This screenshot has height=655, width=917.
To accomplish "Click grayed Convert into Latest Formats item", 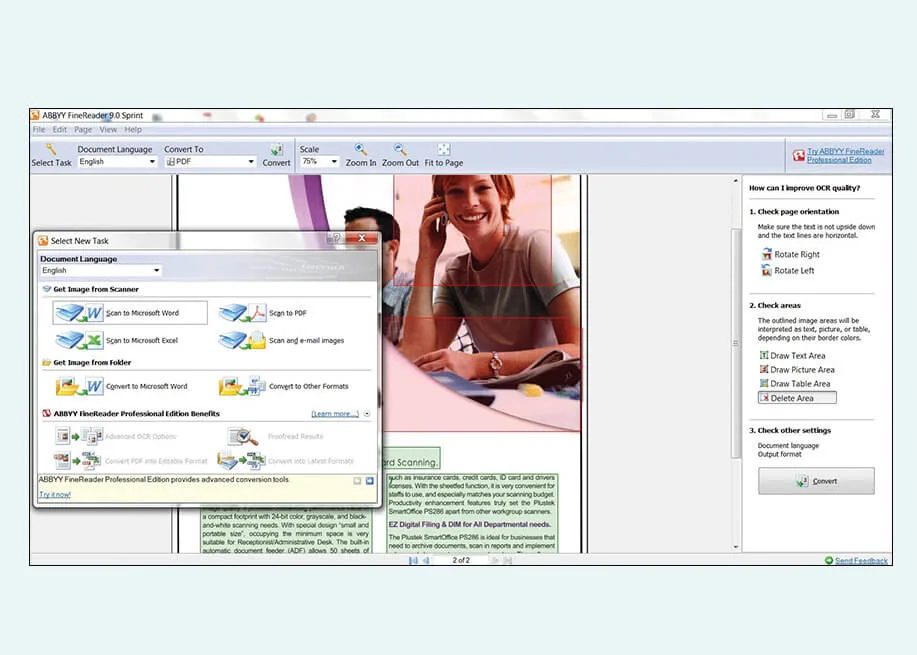I will (285, 461).
